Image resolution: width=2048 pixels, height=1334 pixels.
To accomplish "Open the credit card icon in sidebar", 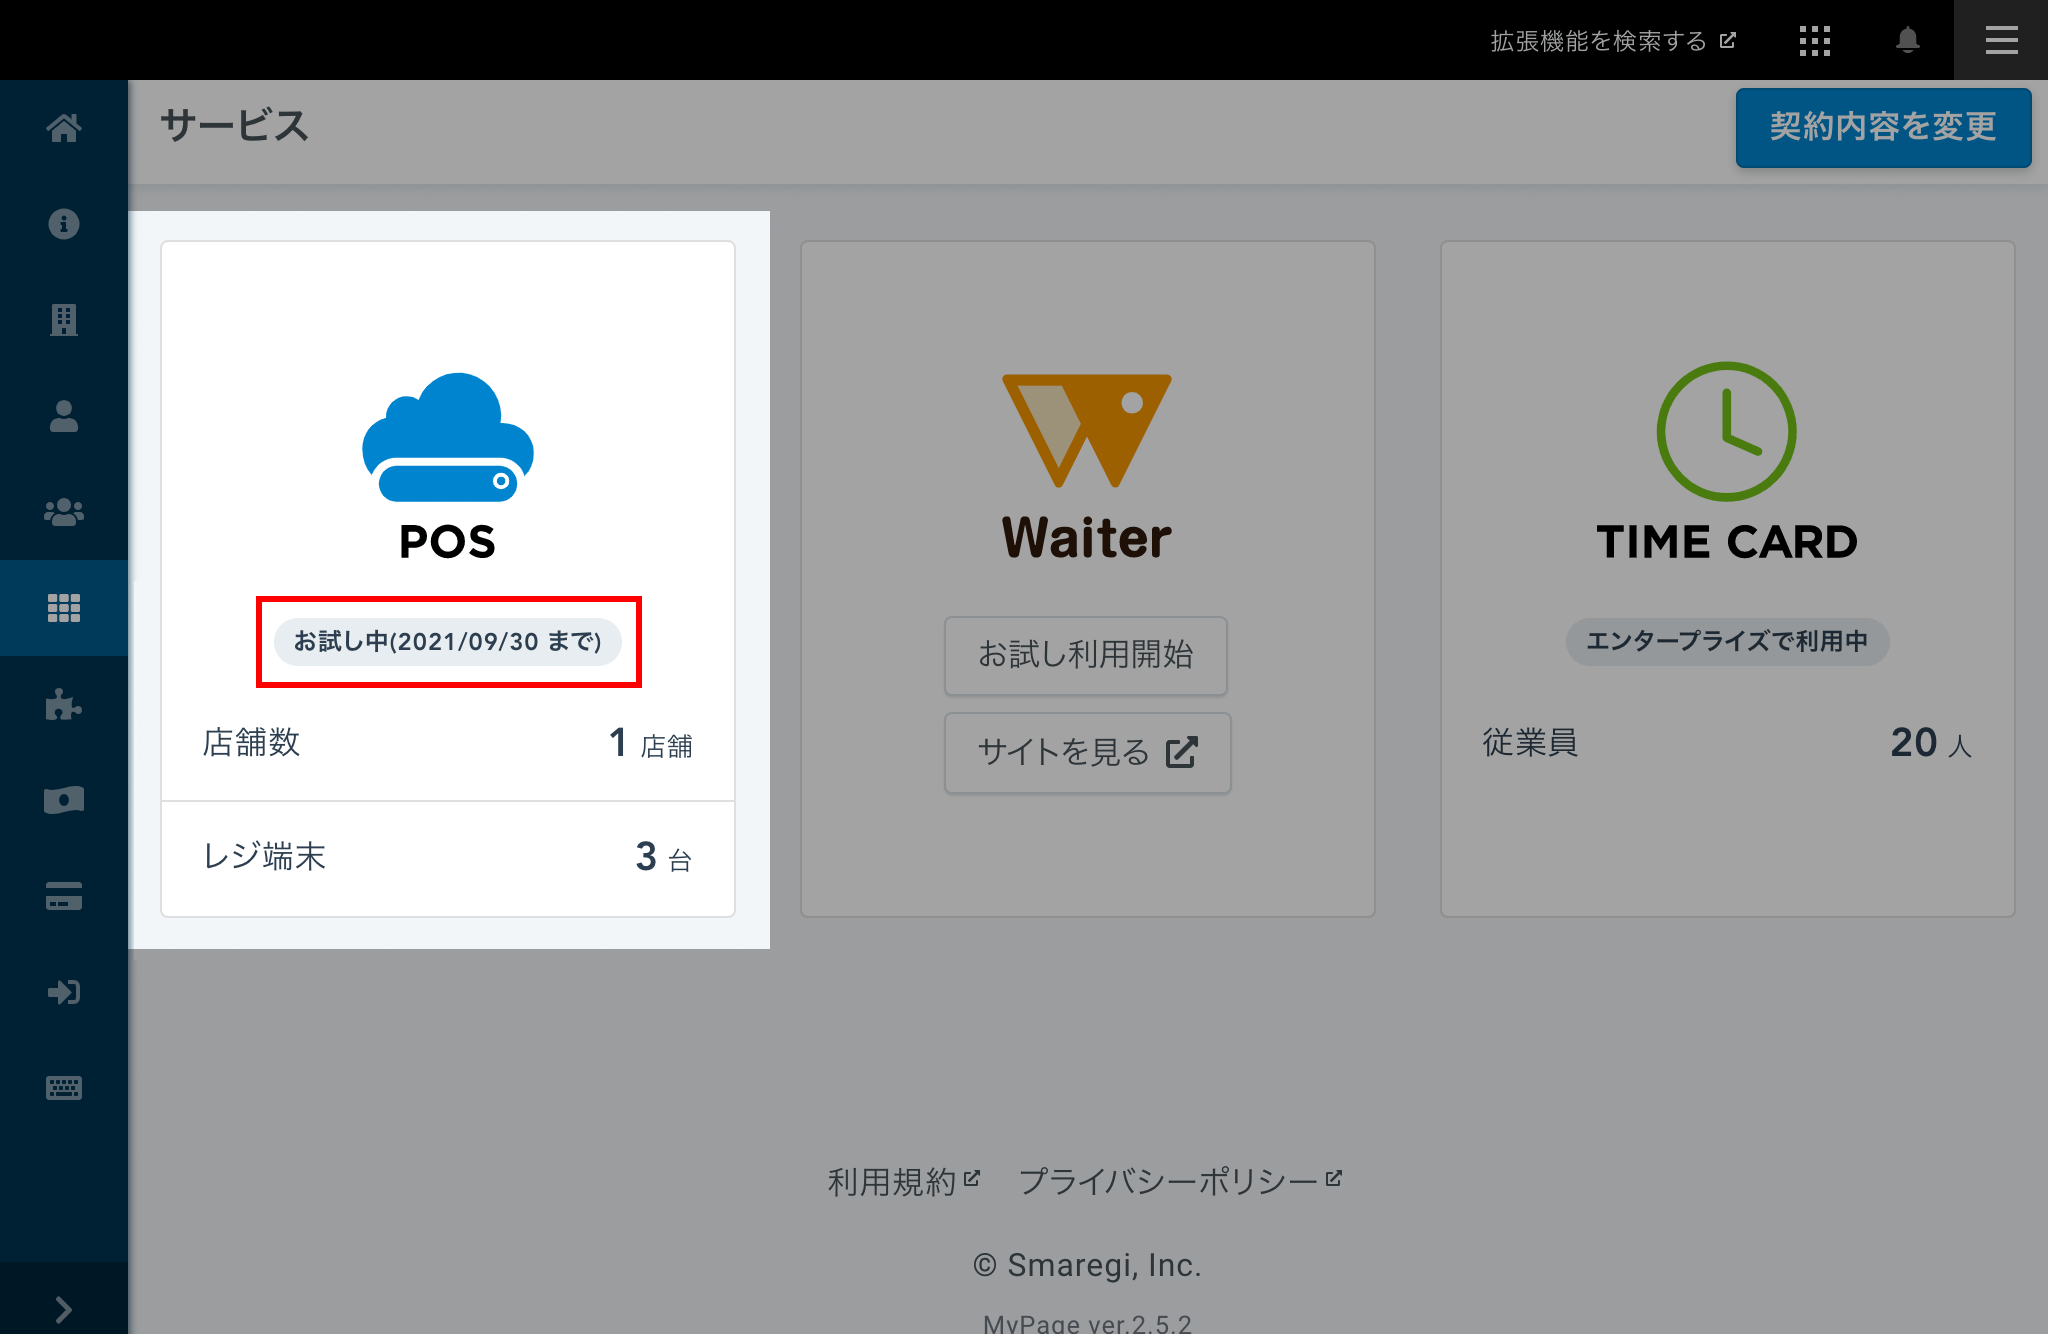I will (64, 896).
